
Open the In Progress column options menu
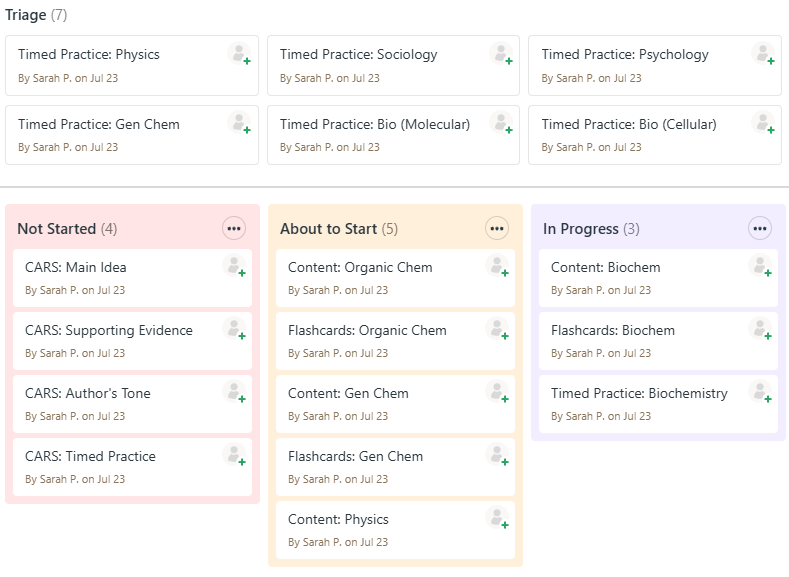click(x=760, y=228)
